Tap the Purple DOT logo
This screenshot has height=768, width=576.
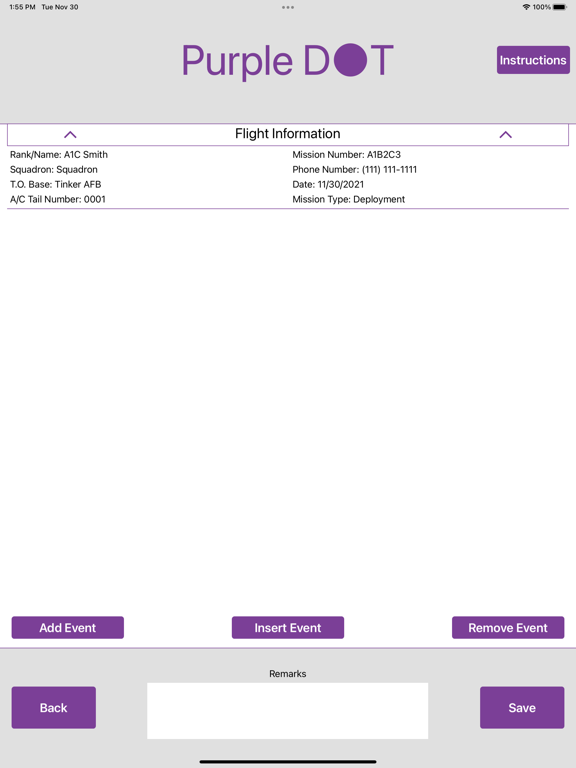click(288, 61)
